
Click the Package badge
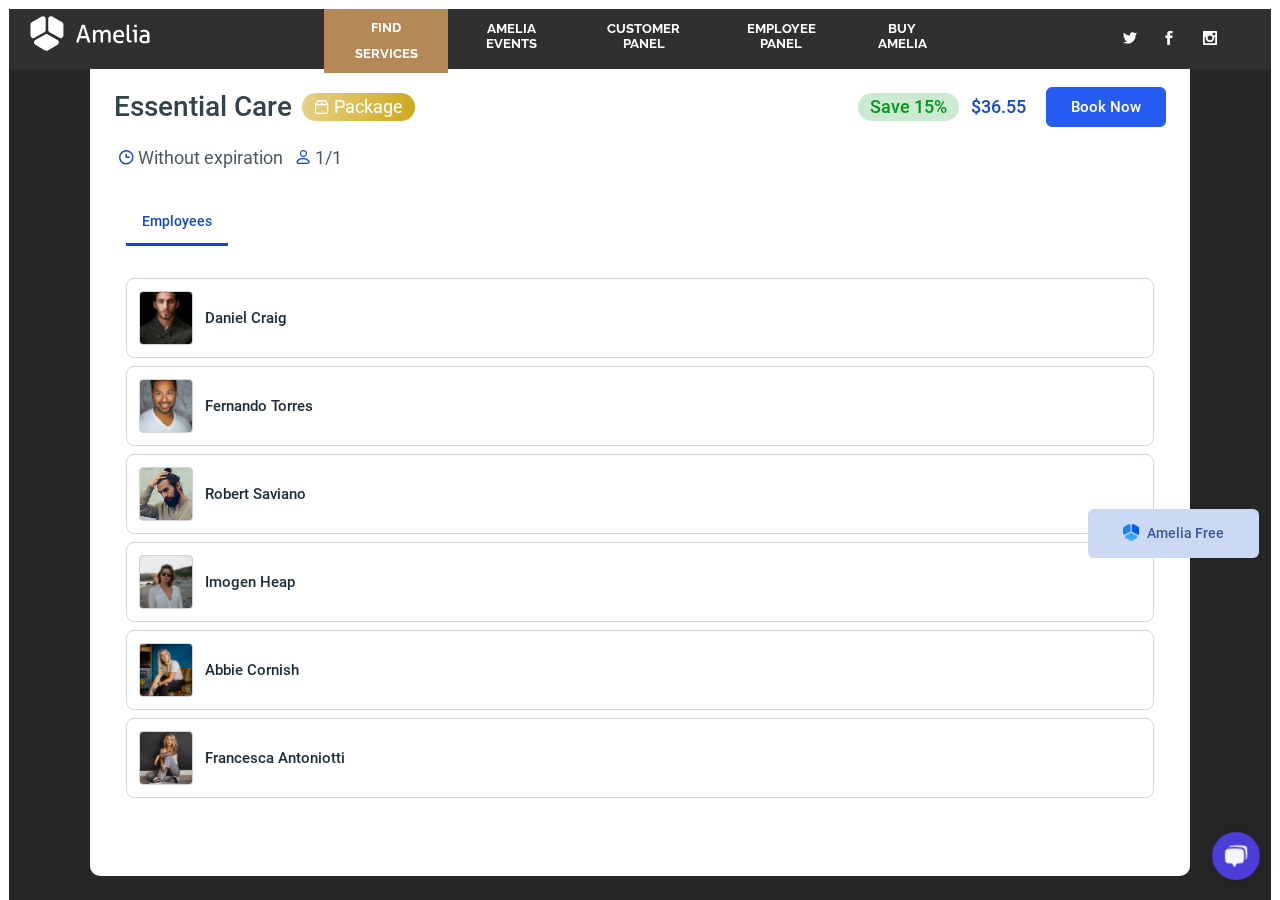(x=358, y=107)
